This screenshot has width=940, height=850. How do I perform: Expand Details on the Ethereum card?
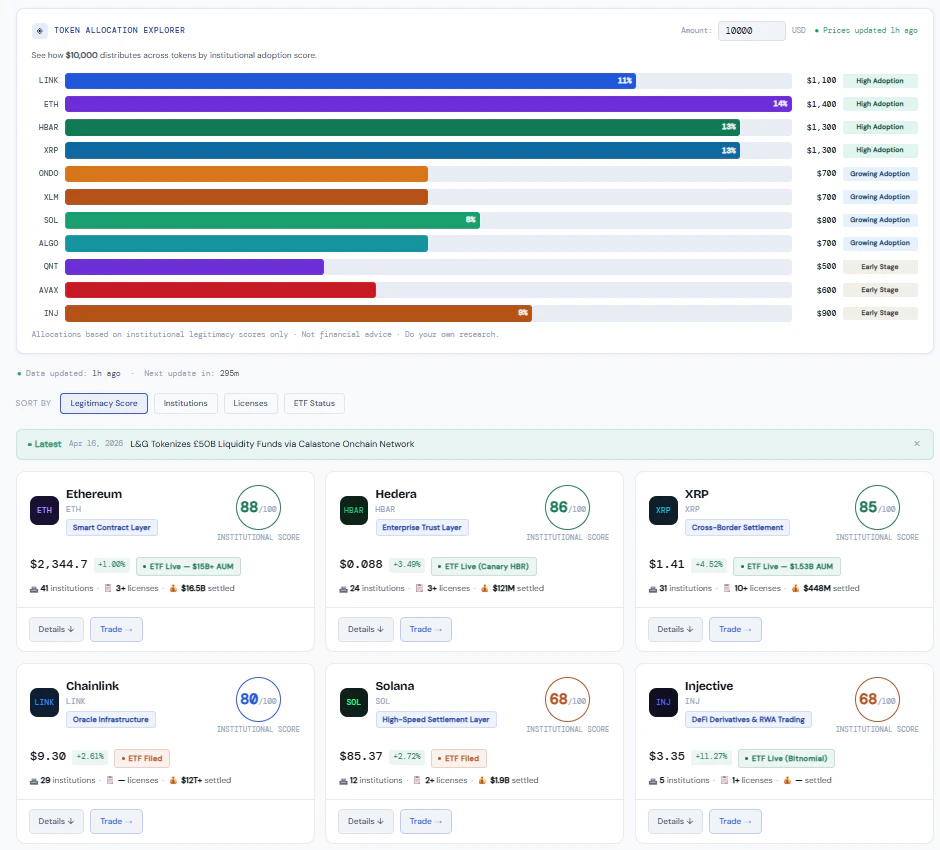pyautogui.click(x=56, y=629)
